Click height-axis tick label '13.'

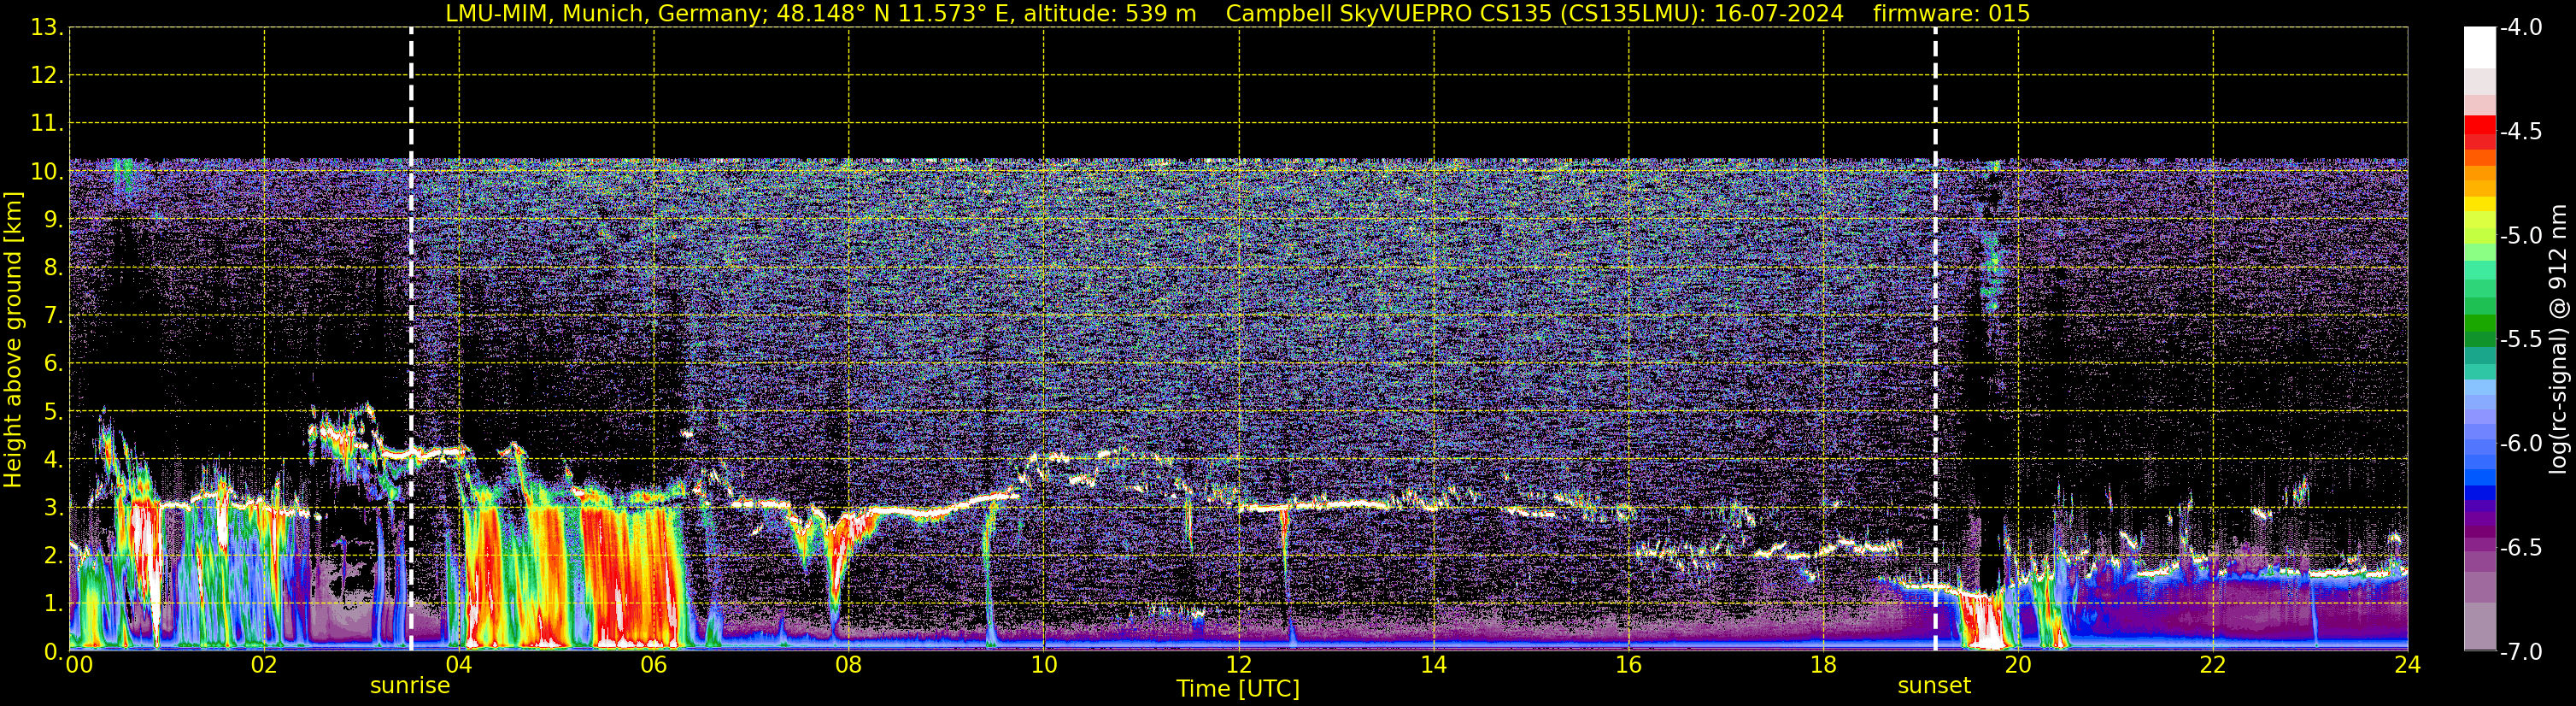(47, 28)
